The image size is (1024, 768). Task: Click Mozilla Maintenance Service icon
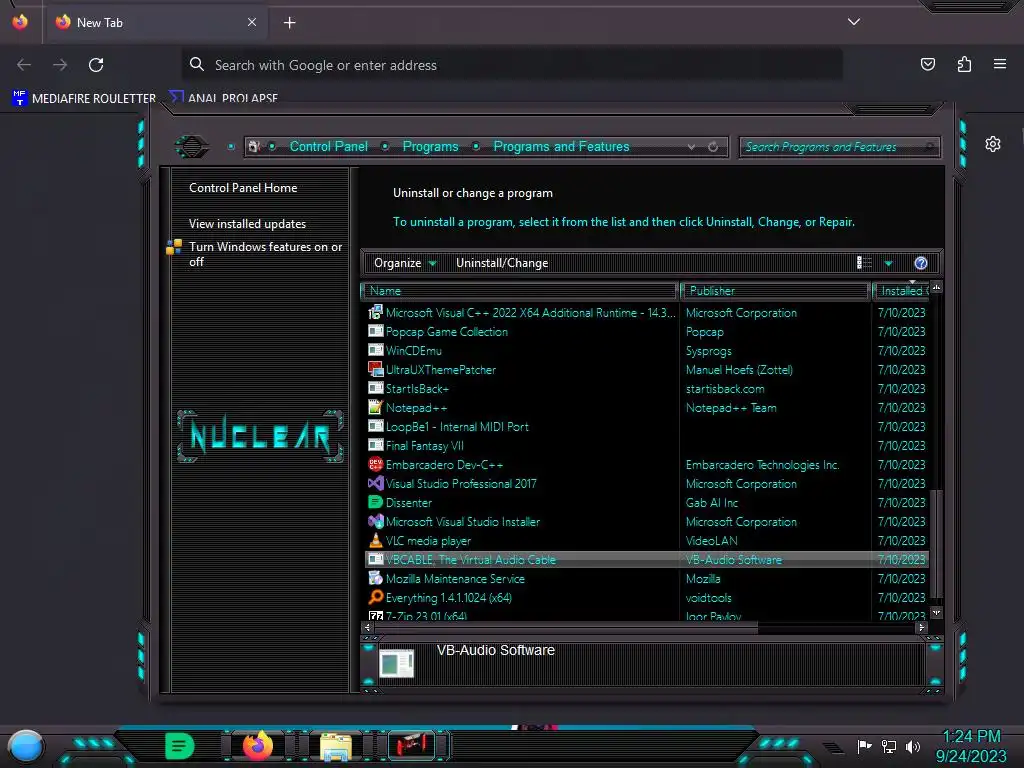(x=376, y=578)
